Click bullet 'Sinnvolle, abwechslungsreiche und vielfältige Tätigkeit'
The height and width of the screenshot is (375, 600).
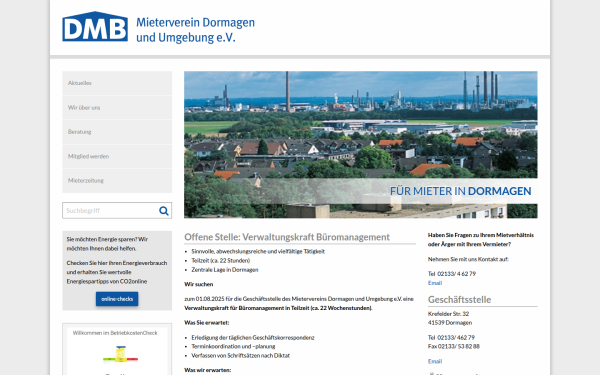[x=258, y=251]
